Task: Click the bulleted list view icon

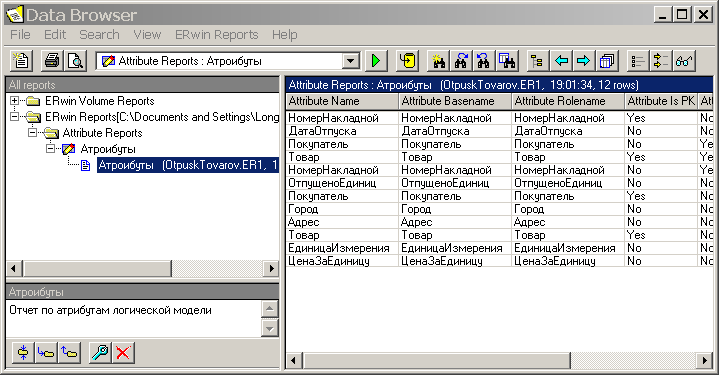Action: click(x=638, y=61)
